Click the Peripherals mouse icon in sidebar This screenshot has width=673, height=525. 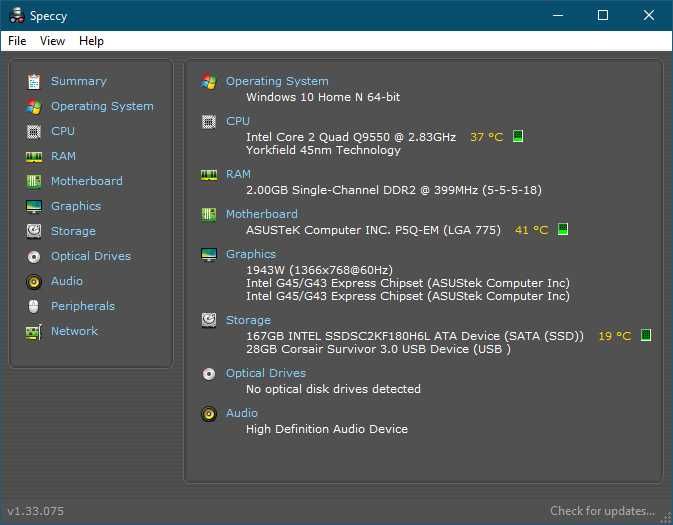[x=34, y=307]
